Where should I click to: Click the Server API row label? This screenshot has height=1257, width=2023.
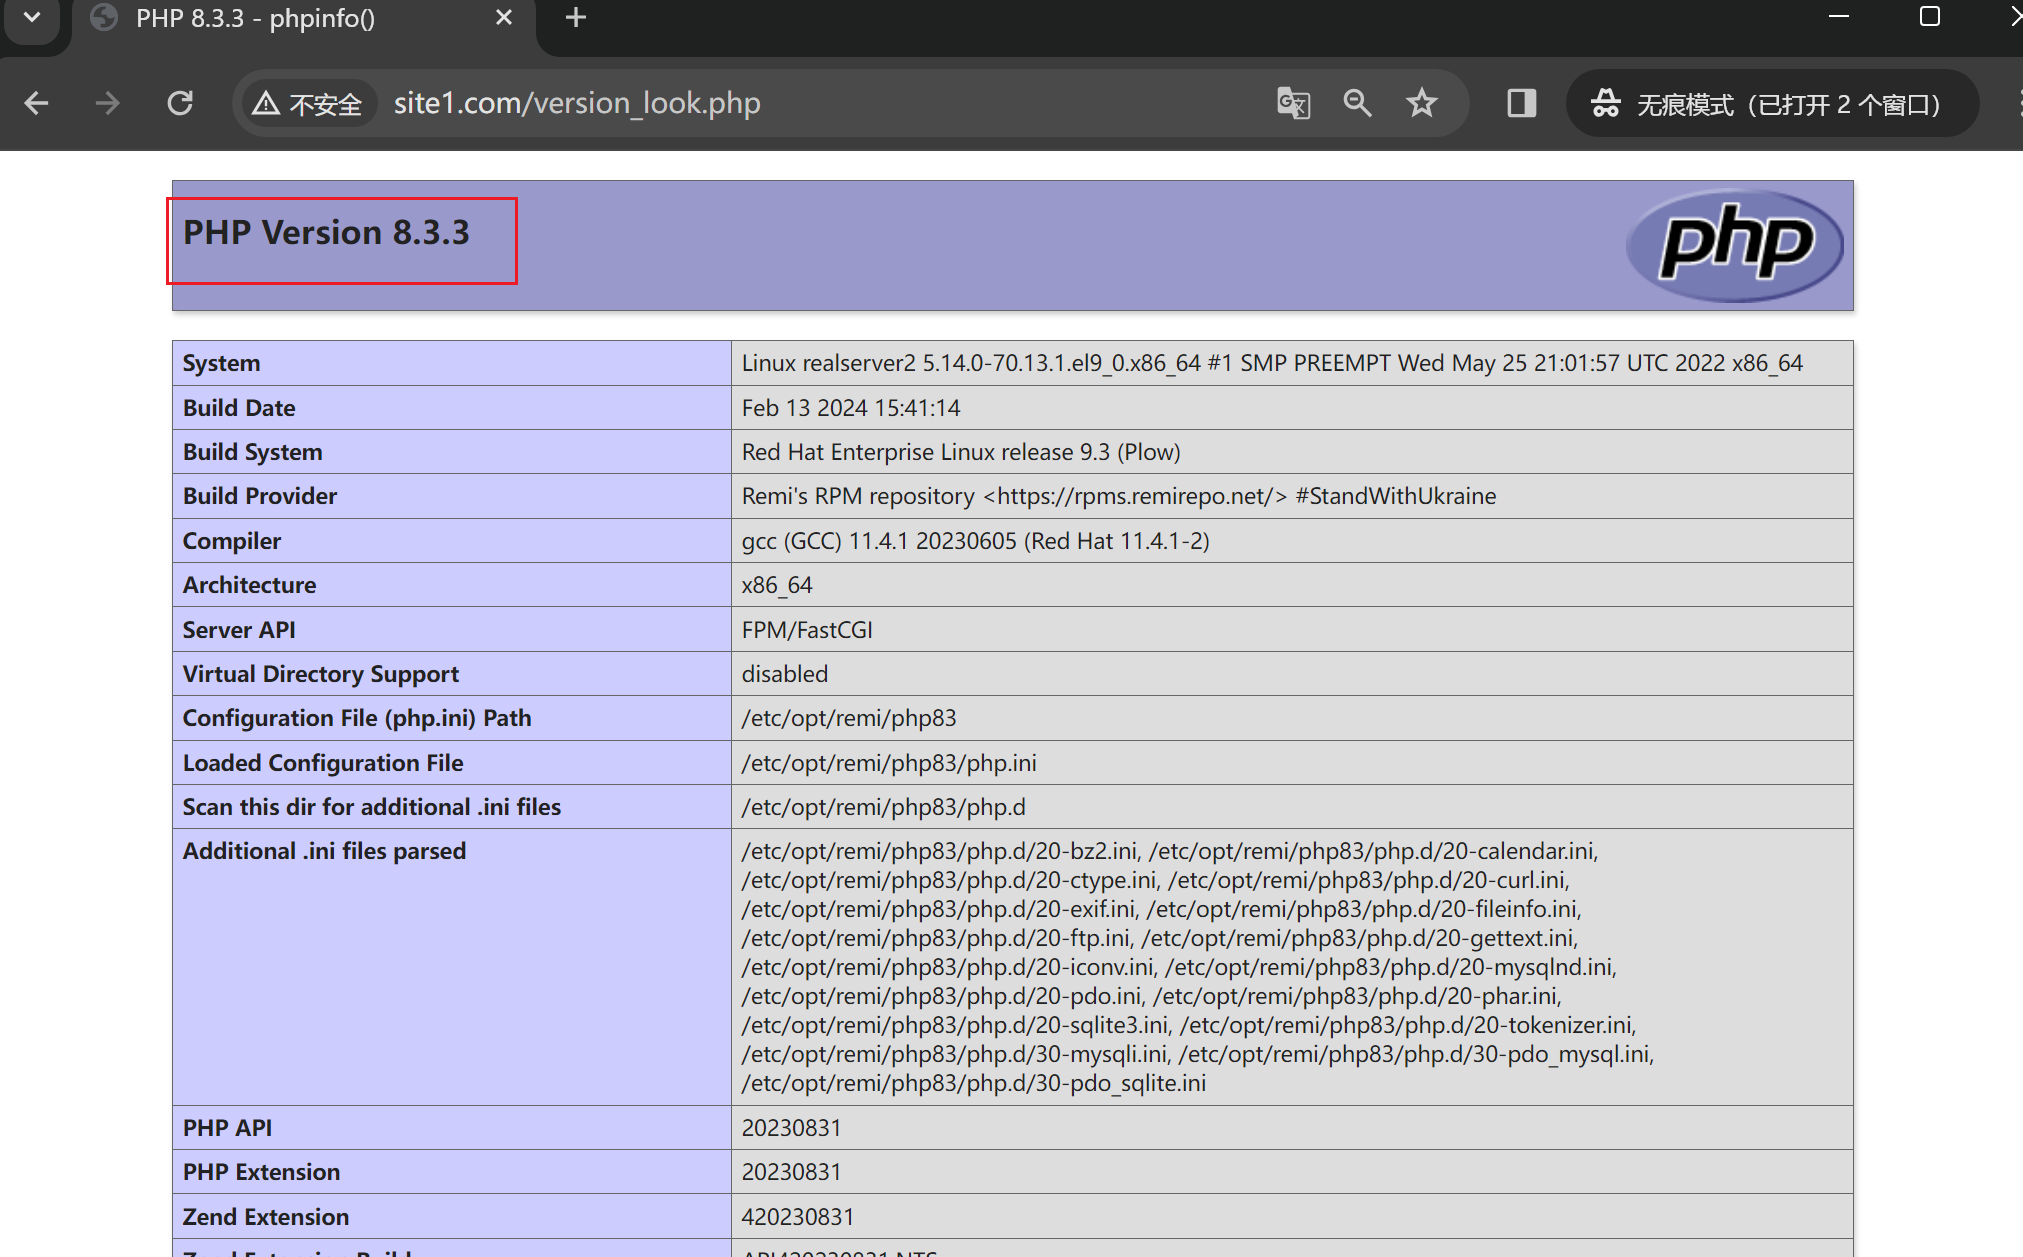coord(239,630)
